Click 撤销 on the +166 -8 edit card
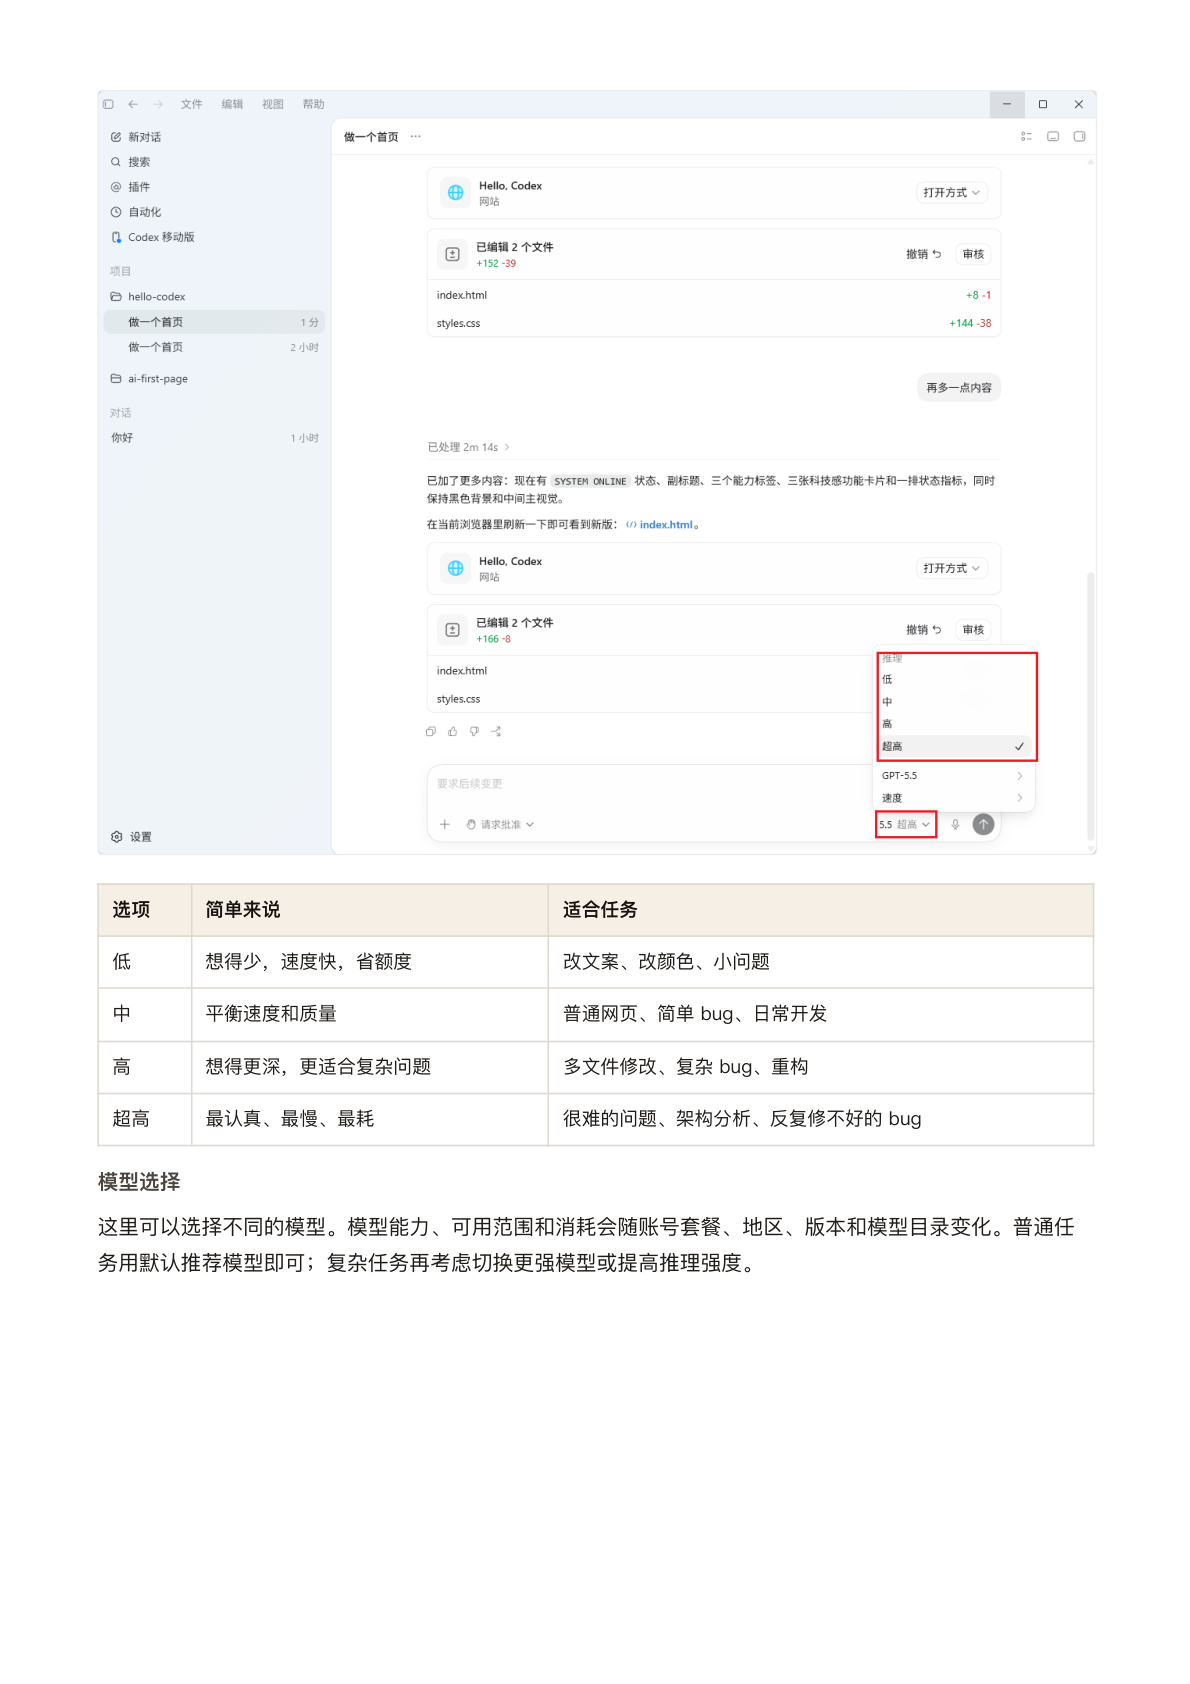 923,630
